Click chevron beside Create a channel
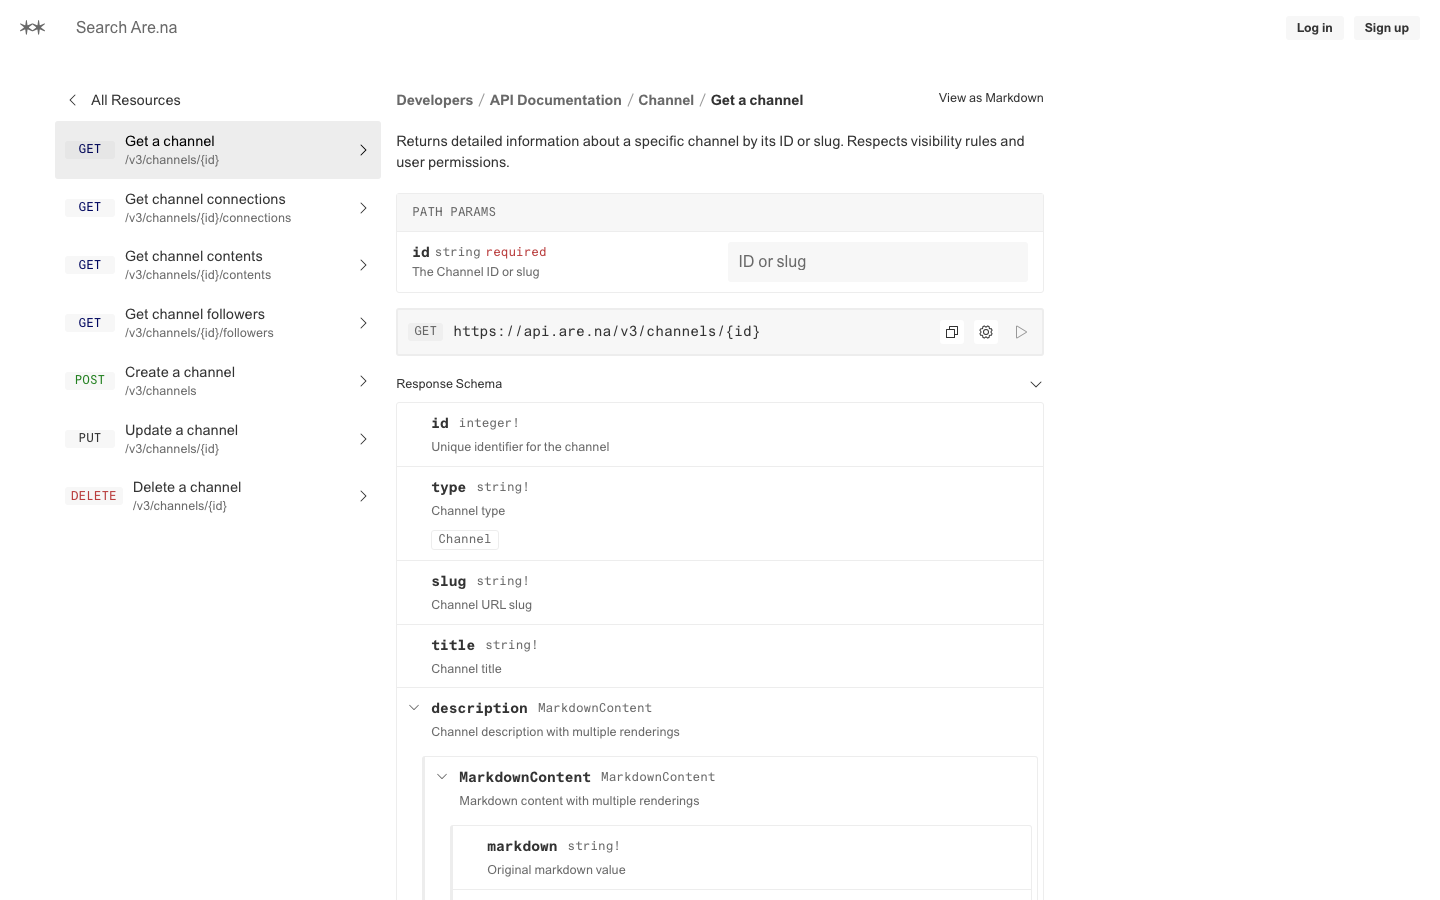Image resolution: width=1440 pixels, height=900 pixels. pyautogui.click(x=363, y=381)
